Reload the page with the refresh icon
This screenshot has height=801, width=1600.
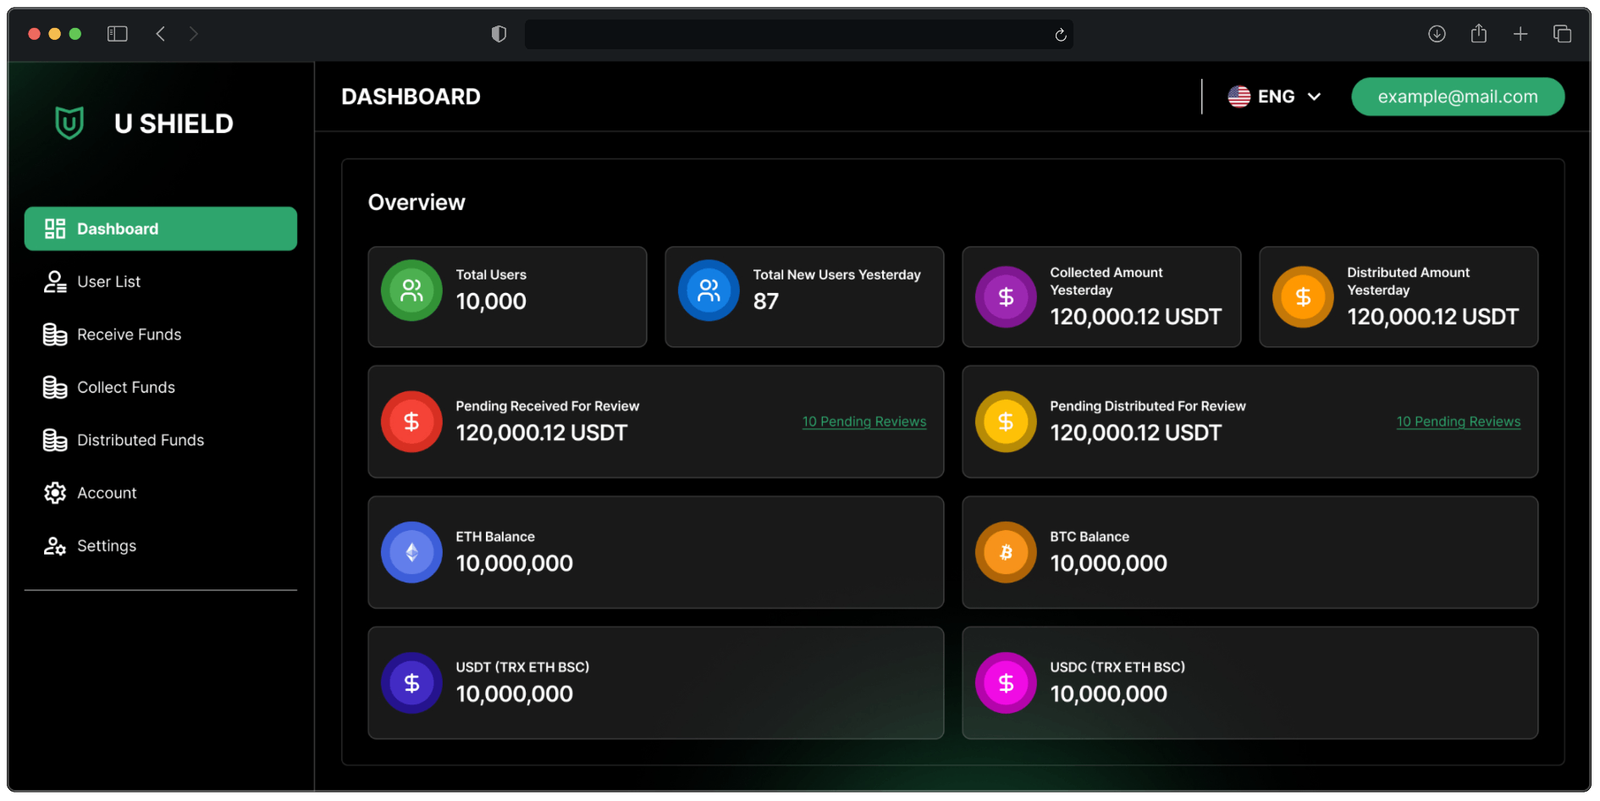click(1060, 35)
